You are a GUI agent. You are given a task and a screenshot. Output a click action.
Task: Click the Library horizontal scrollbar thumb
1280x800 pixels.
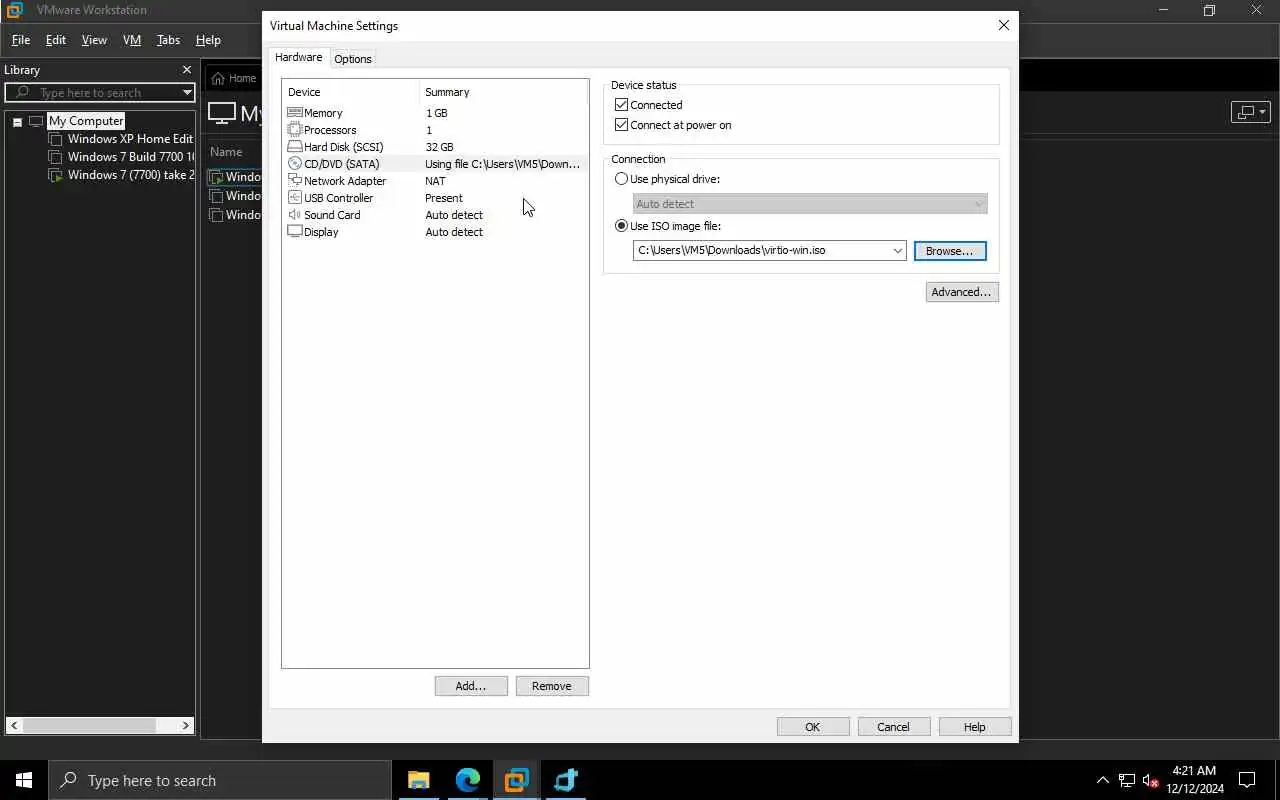(89, 725)
